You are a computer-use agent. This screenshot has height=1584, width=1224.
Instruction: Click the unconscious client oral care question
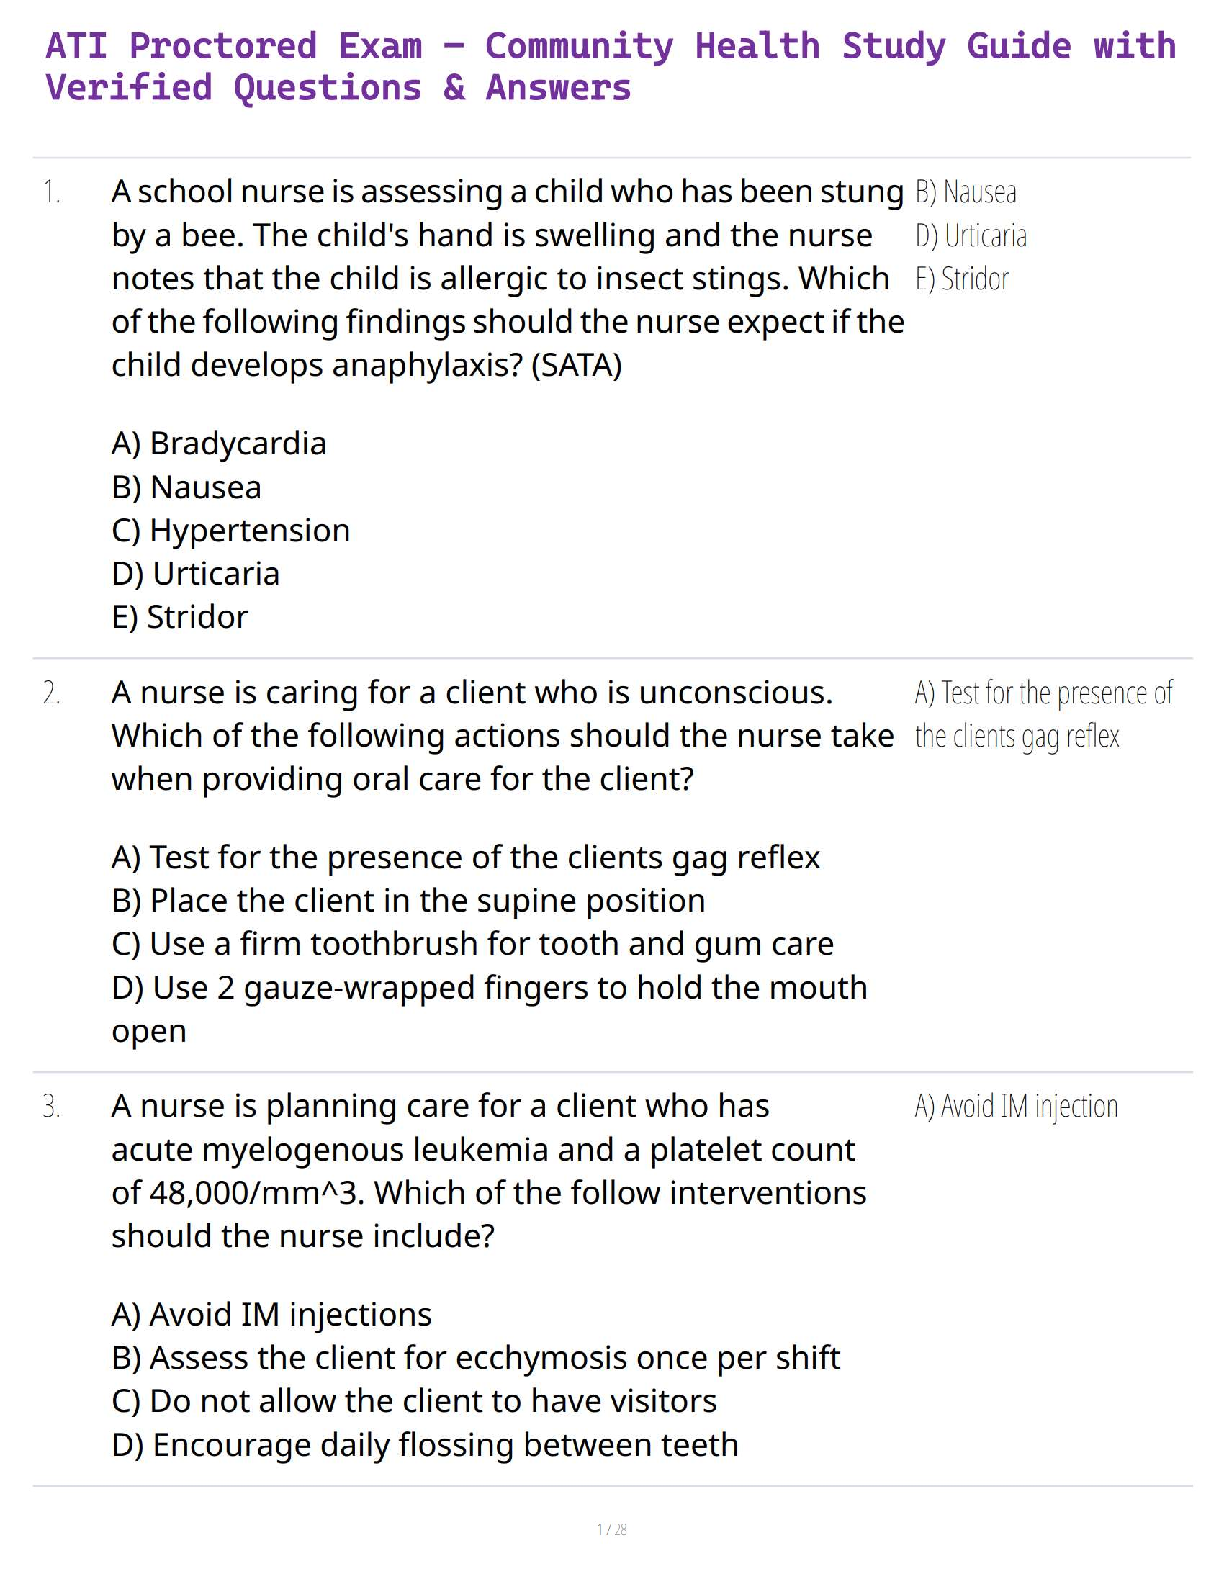coord(502,736)
